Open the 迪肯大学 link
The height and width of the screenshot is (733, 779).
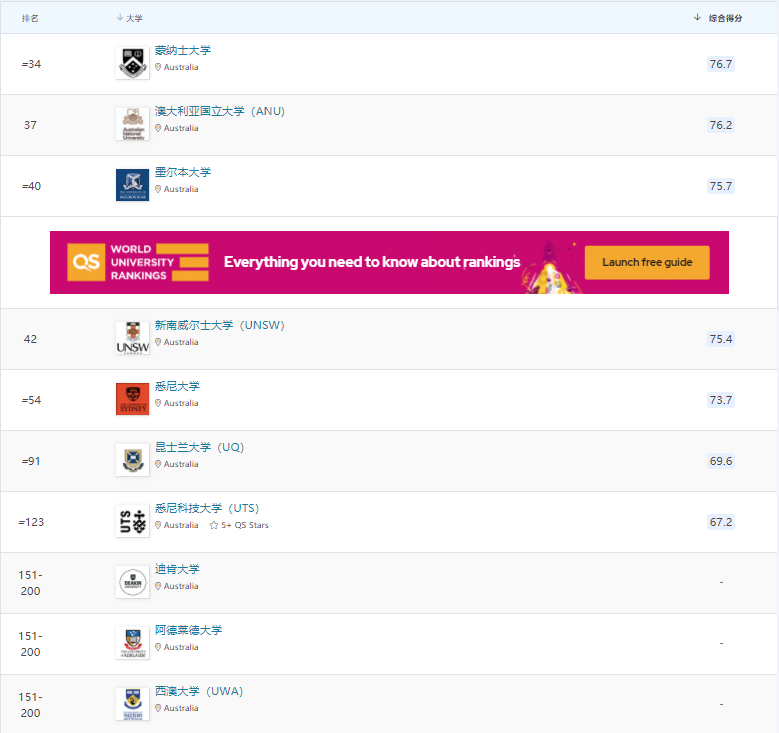click(177, 570)
